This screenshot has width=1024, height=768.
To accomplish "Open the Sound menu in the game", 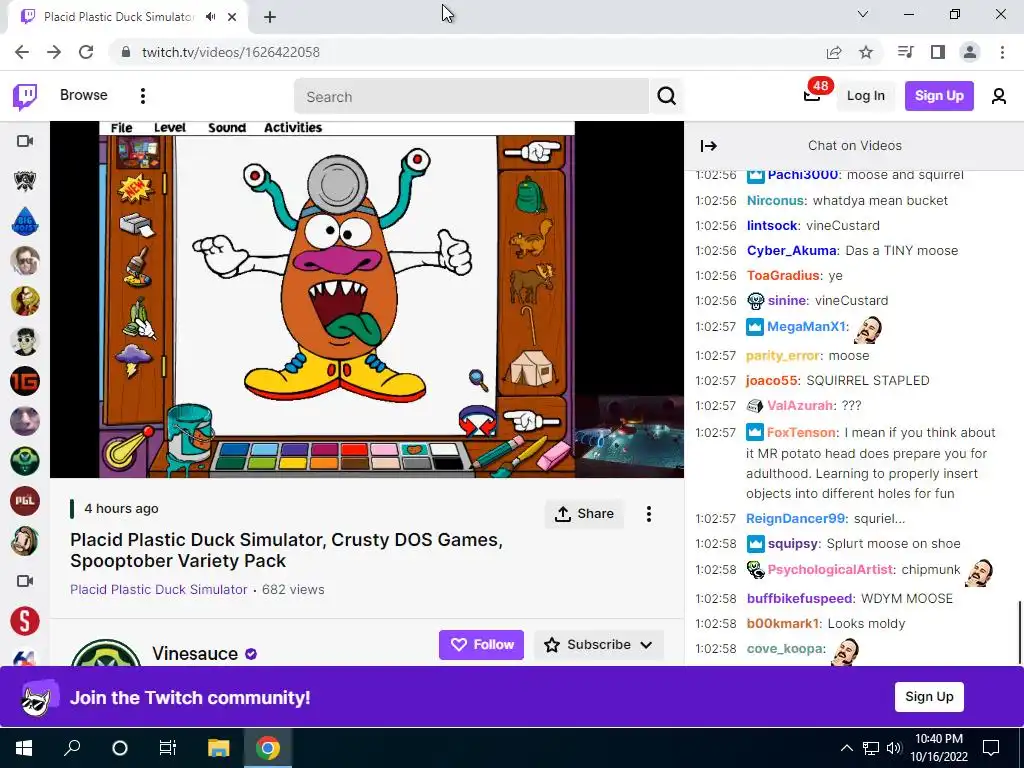I will (x=227, y=128).
